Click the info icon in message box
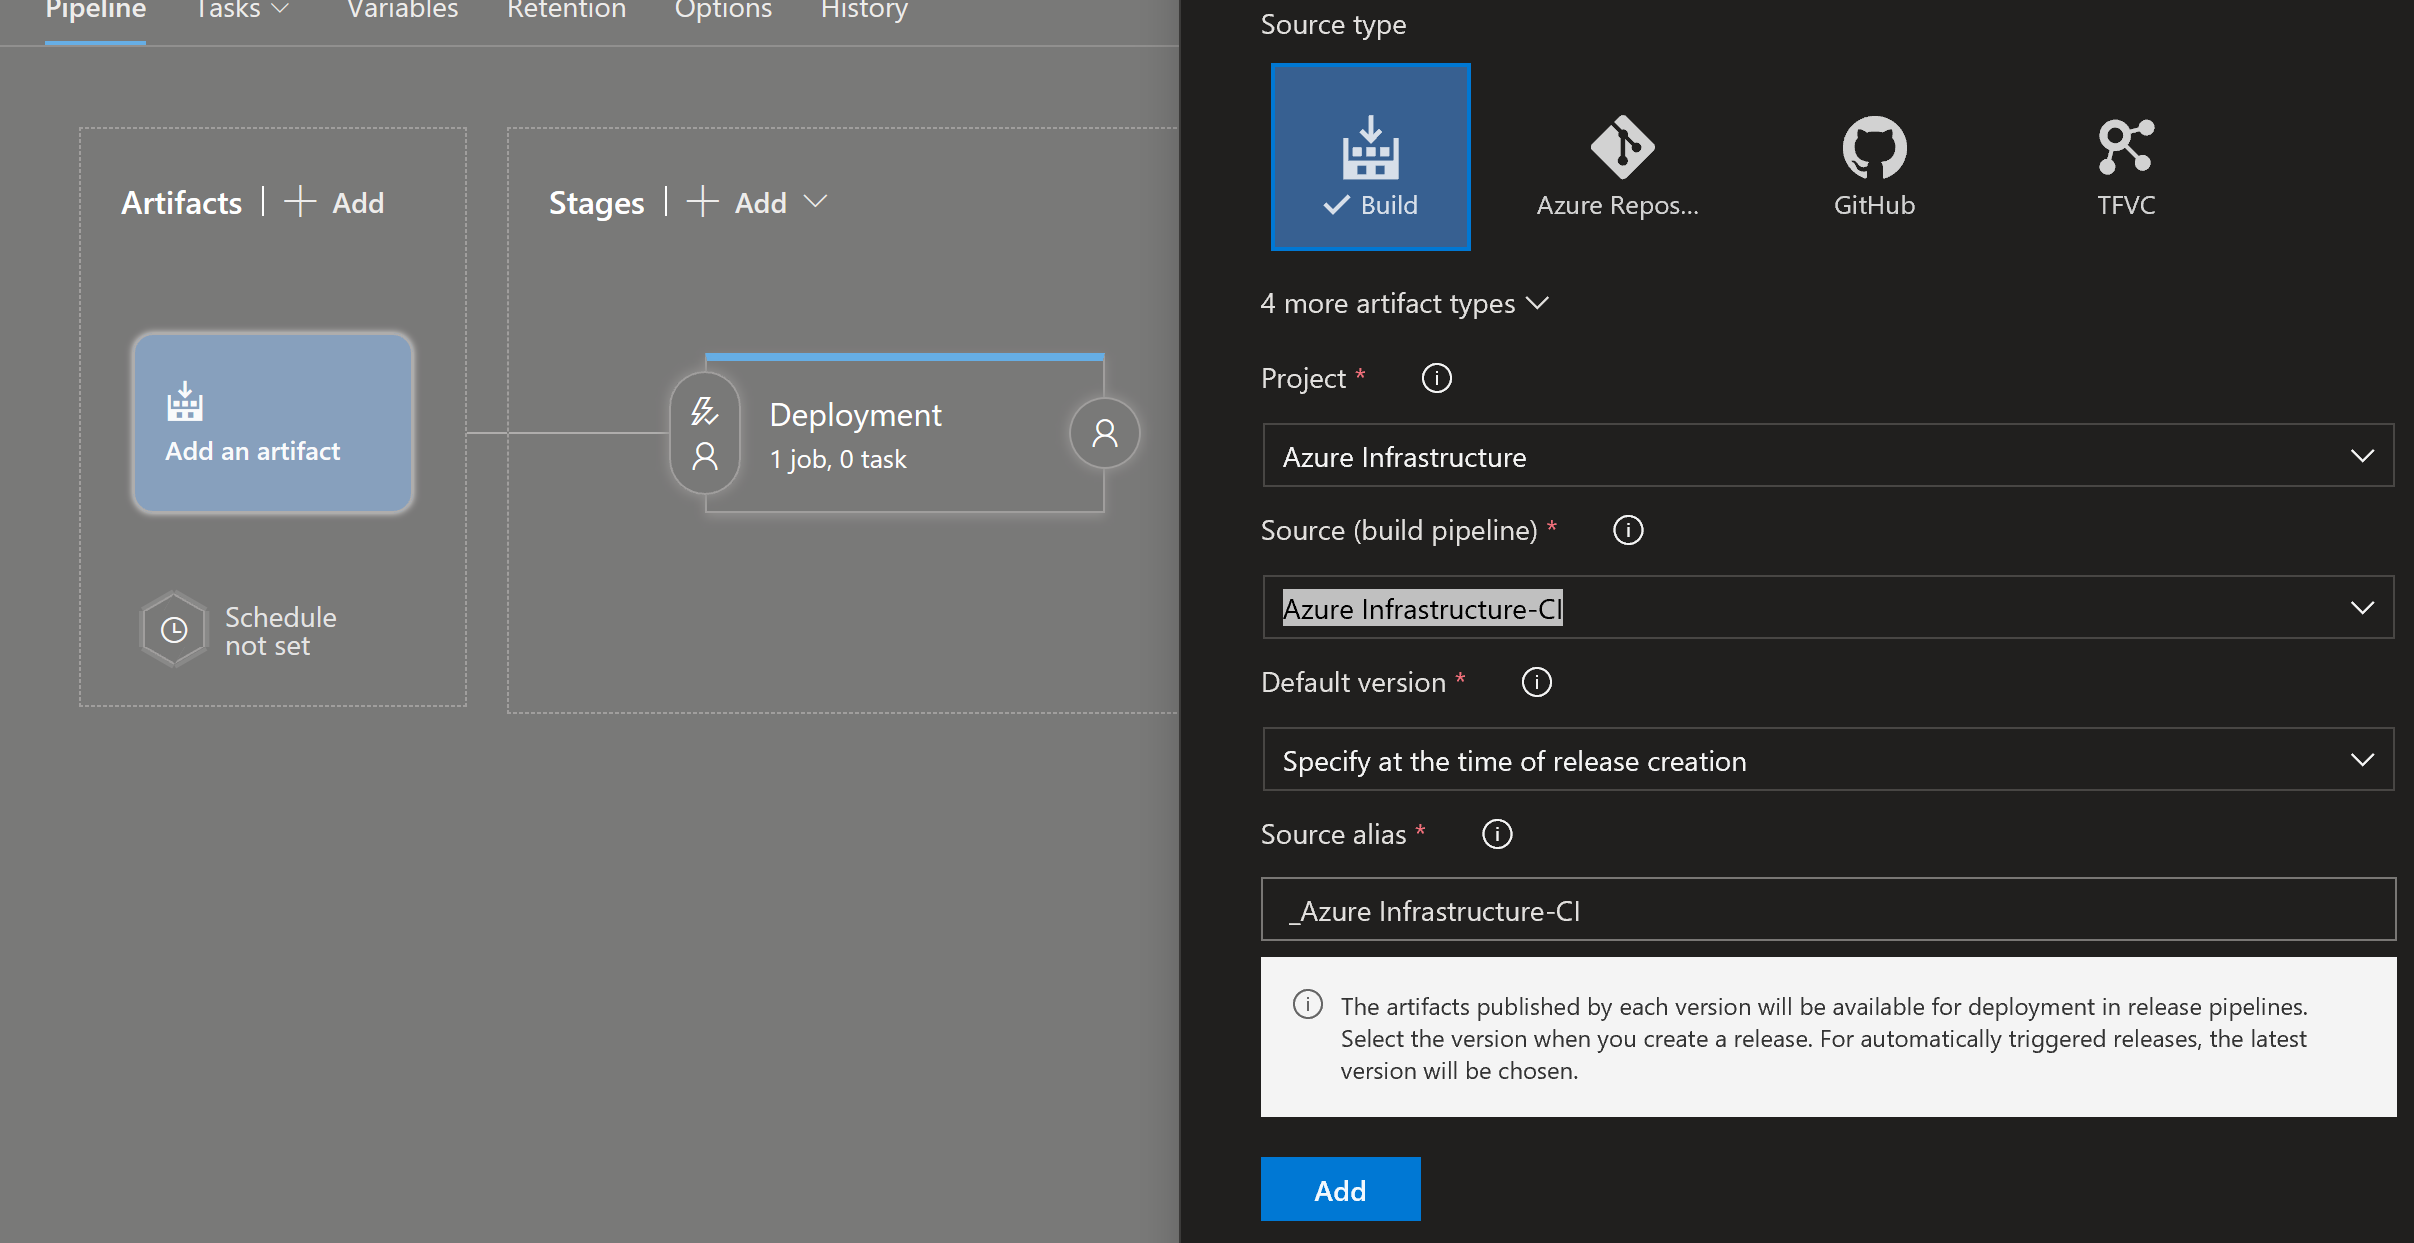2414x1243 pixels. (x=1307, y=1004)
